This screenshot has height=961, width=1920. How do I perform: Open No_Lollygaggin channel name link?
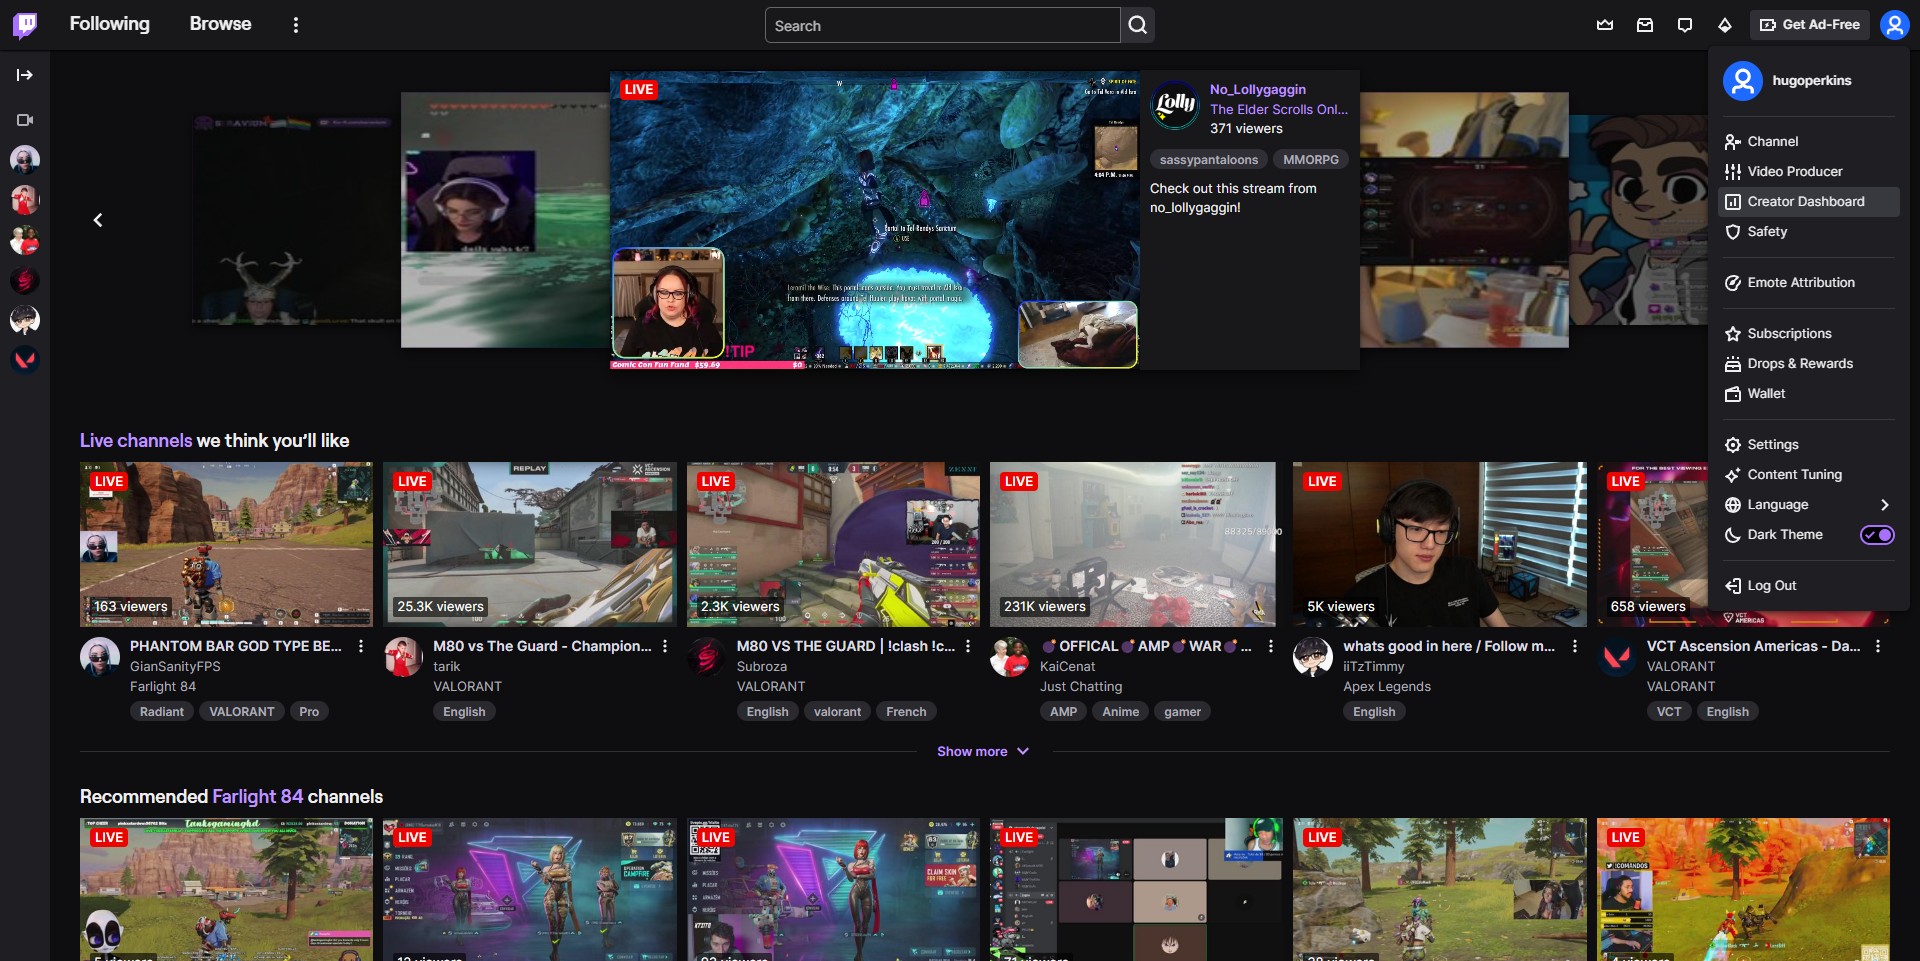[x=1258, y=90]
